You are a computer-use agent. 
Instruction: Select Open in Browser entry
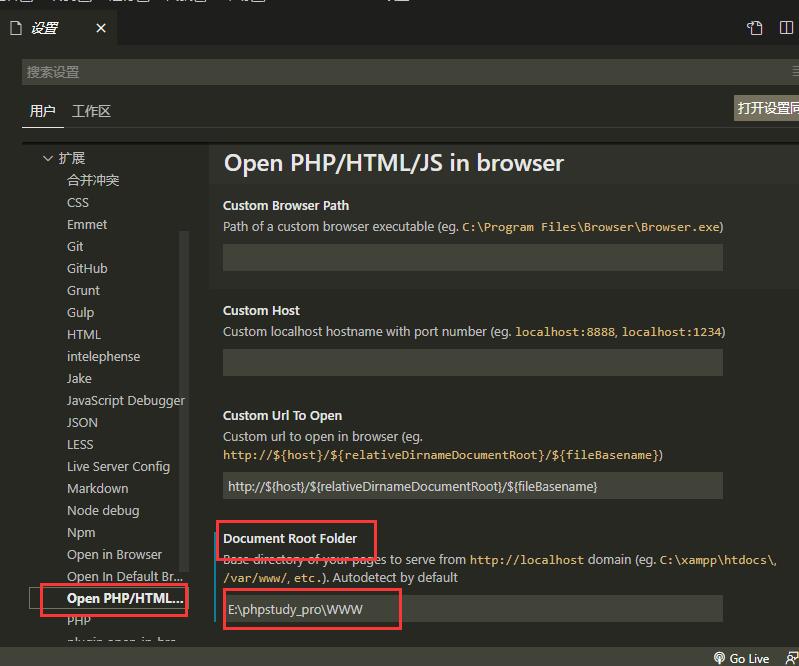114,554
